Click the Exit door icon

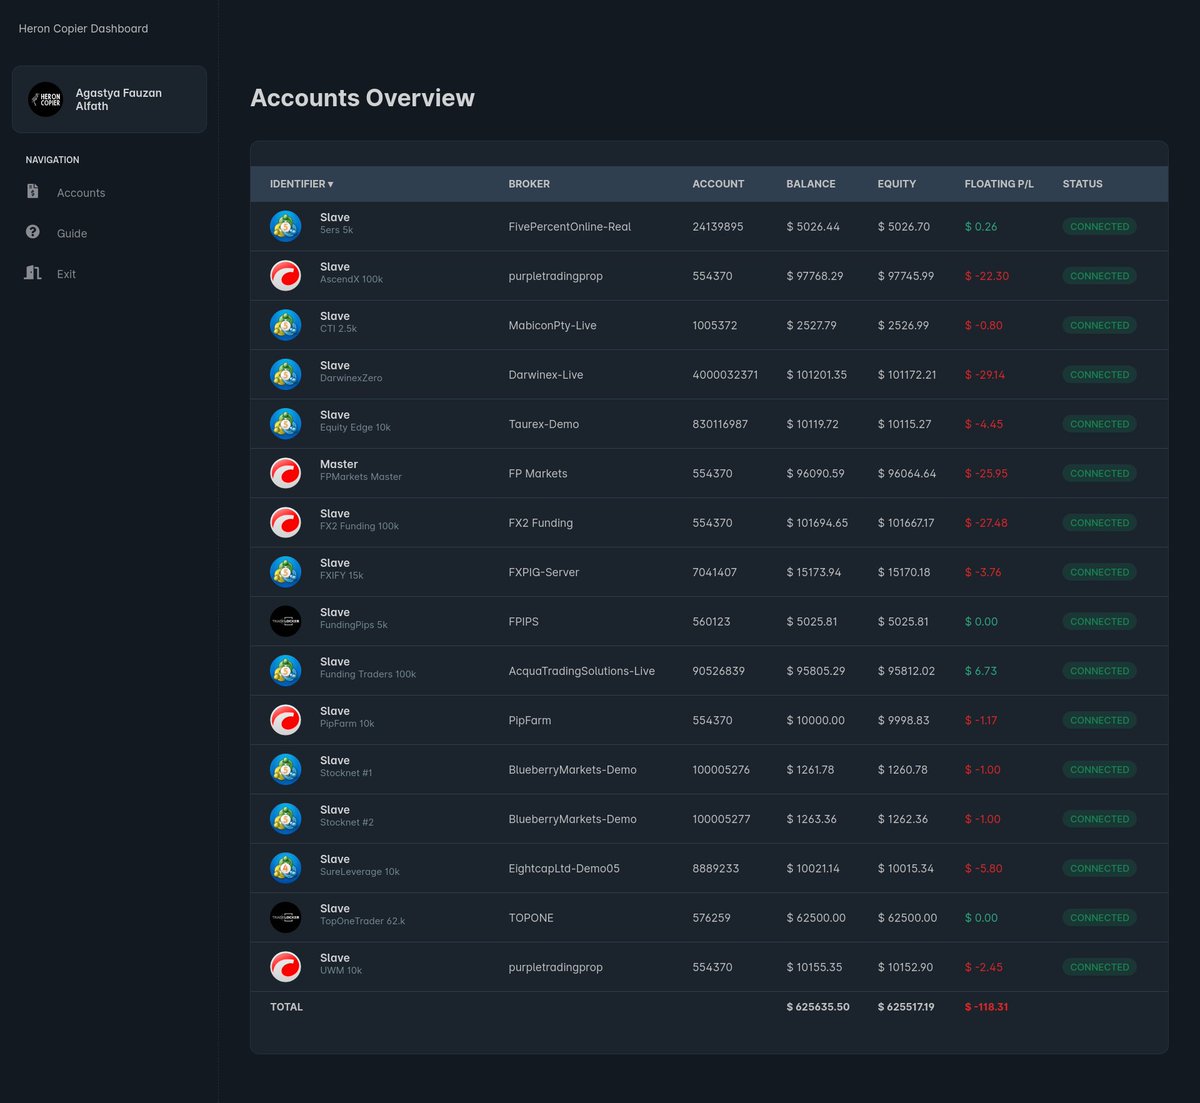click(32, 272)
